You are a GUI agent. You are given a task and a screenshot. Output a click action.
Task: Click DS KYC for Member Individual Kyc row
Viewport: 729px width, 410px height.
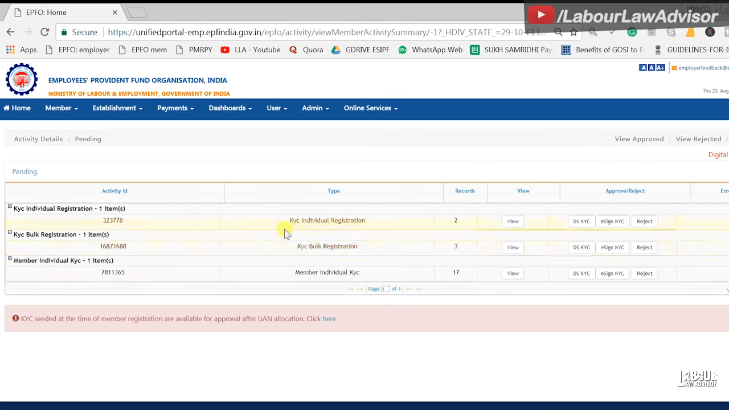click(x=581, y=273)
